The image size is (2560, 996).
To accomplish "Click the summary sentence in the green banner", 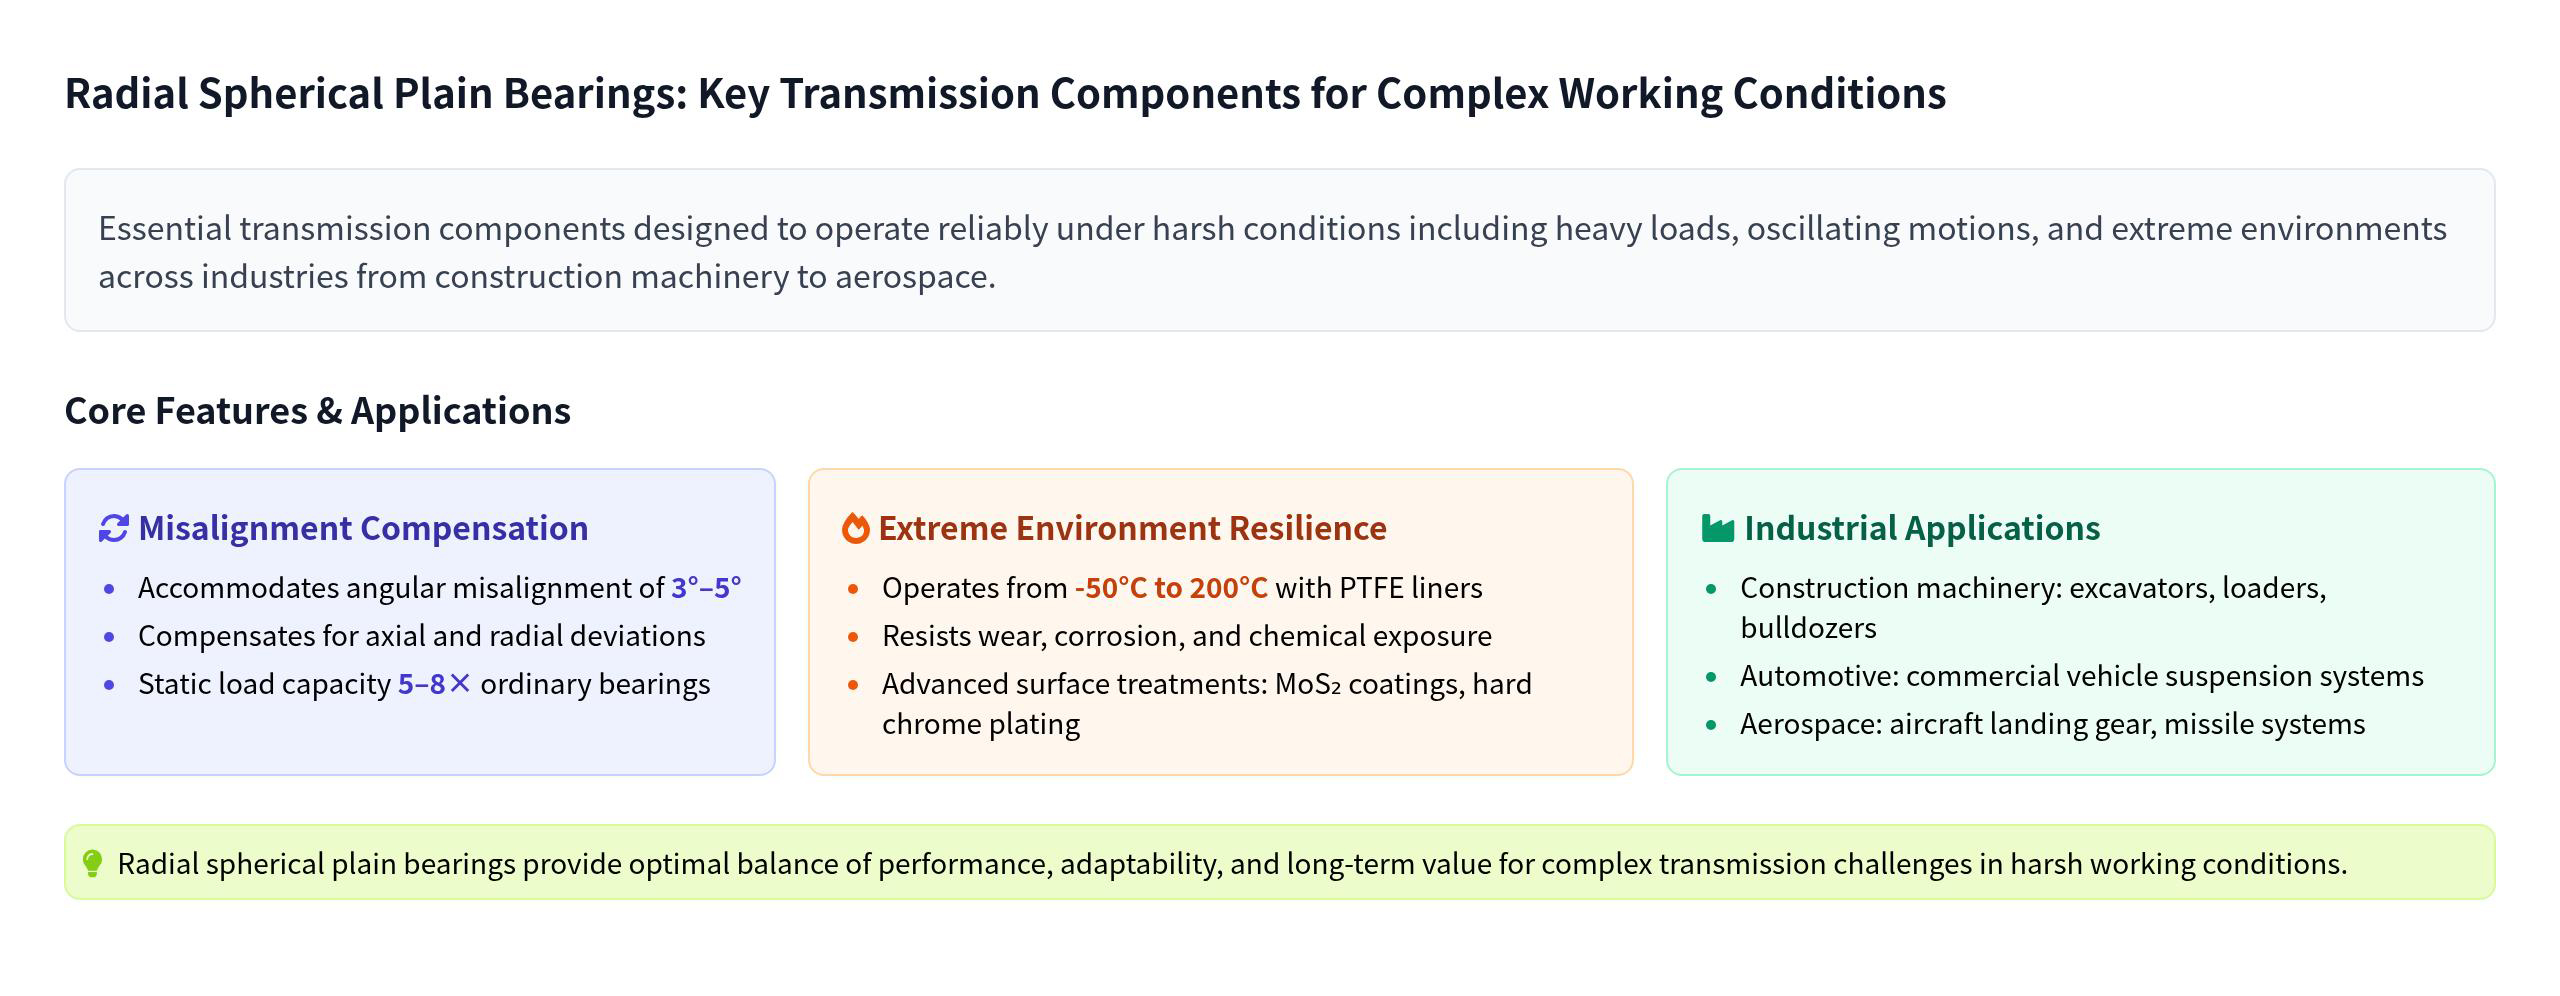I will pyautogui.click(x=1232, y=864).
